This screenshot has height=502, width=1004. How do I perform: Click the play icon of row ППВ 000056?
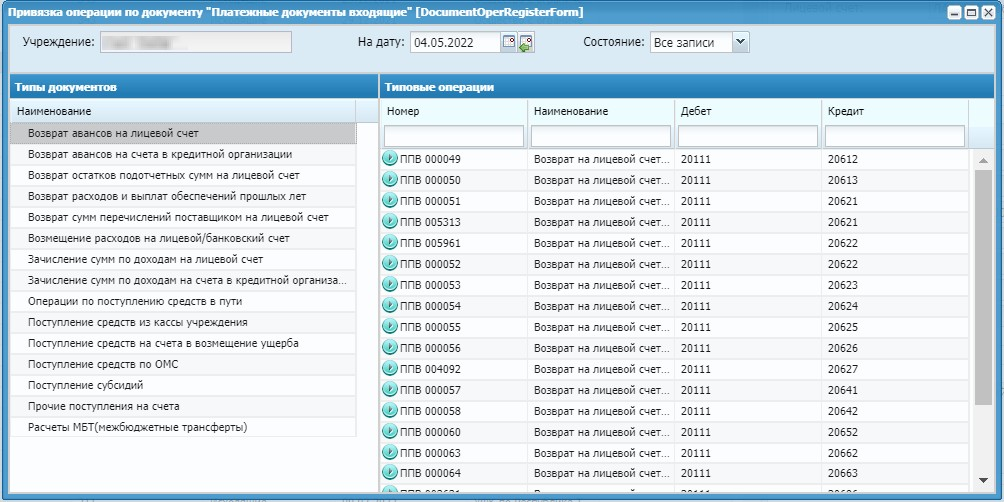point(390,348)
